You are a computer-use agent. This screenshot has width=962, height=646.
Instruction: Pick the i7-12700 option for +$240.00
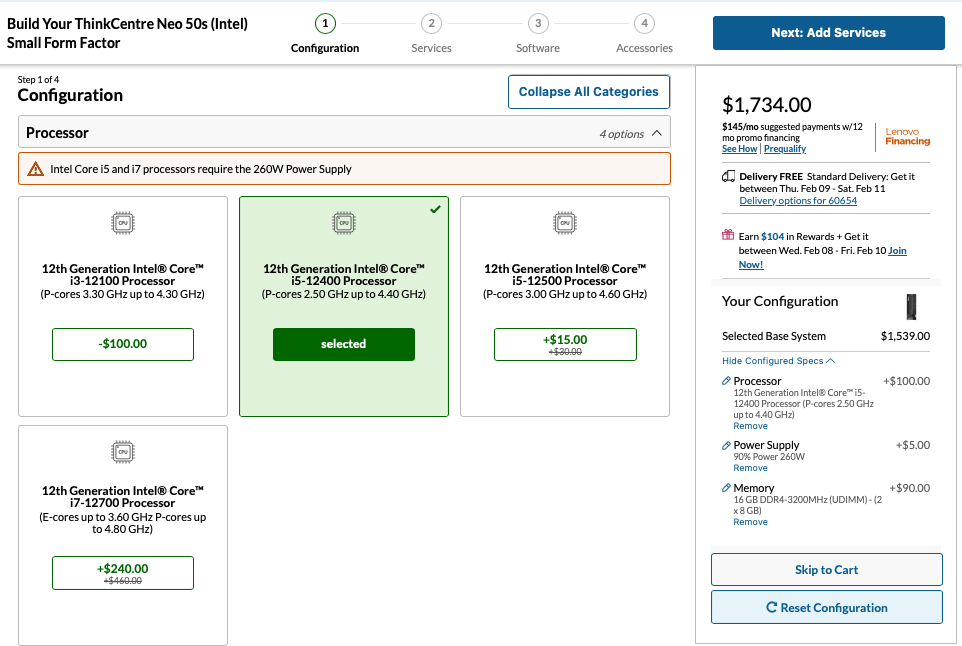(123, 573)
